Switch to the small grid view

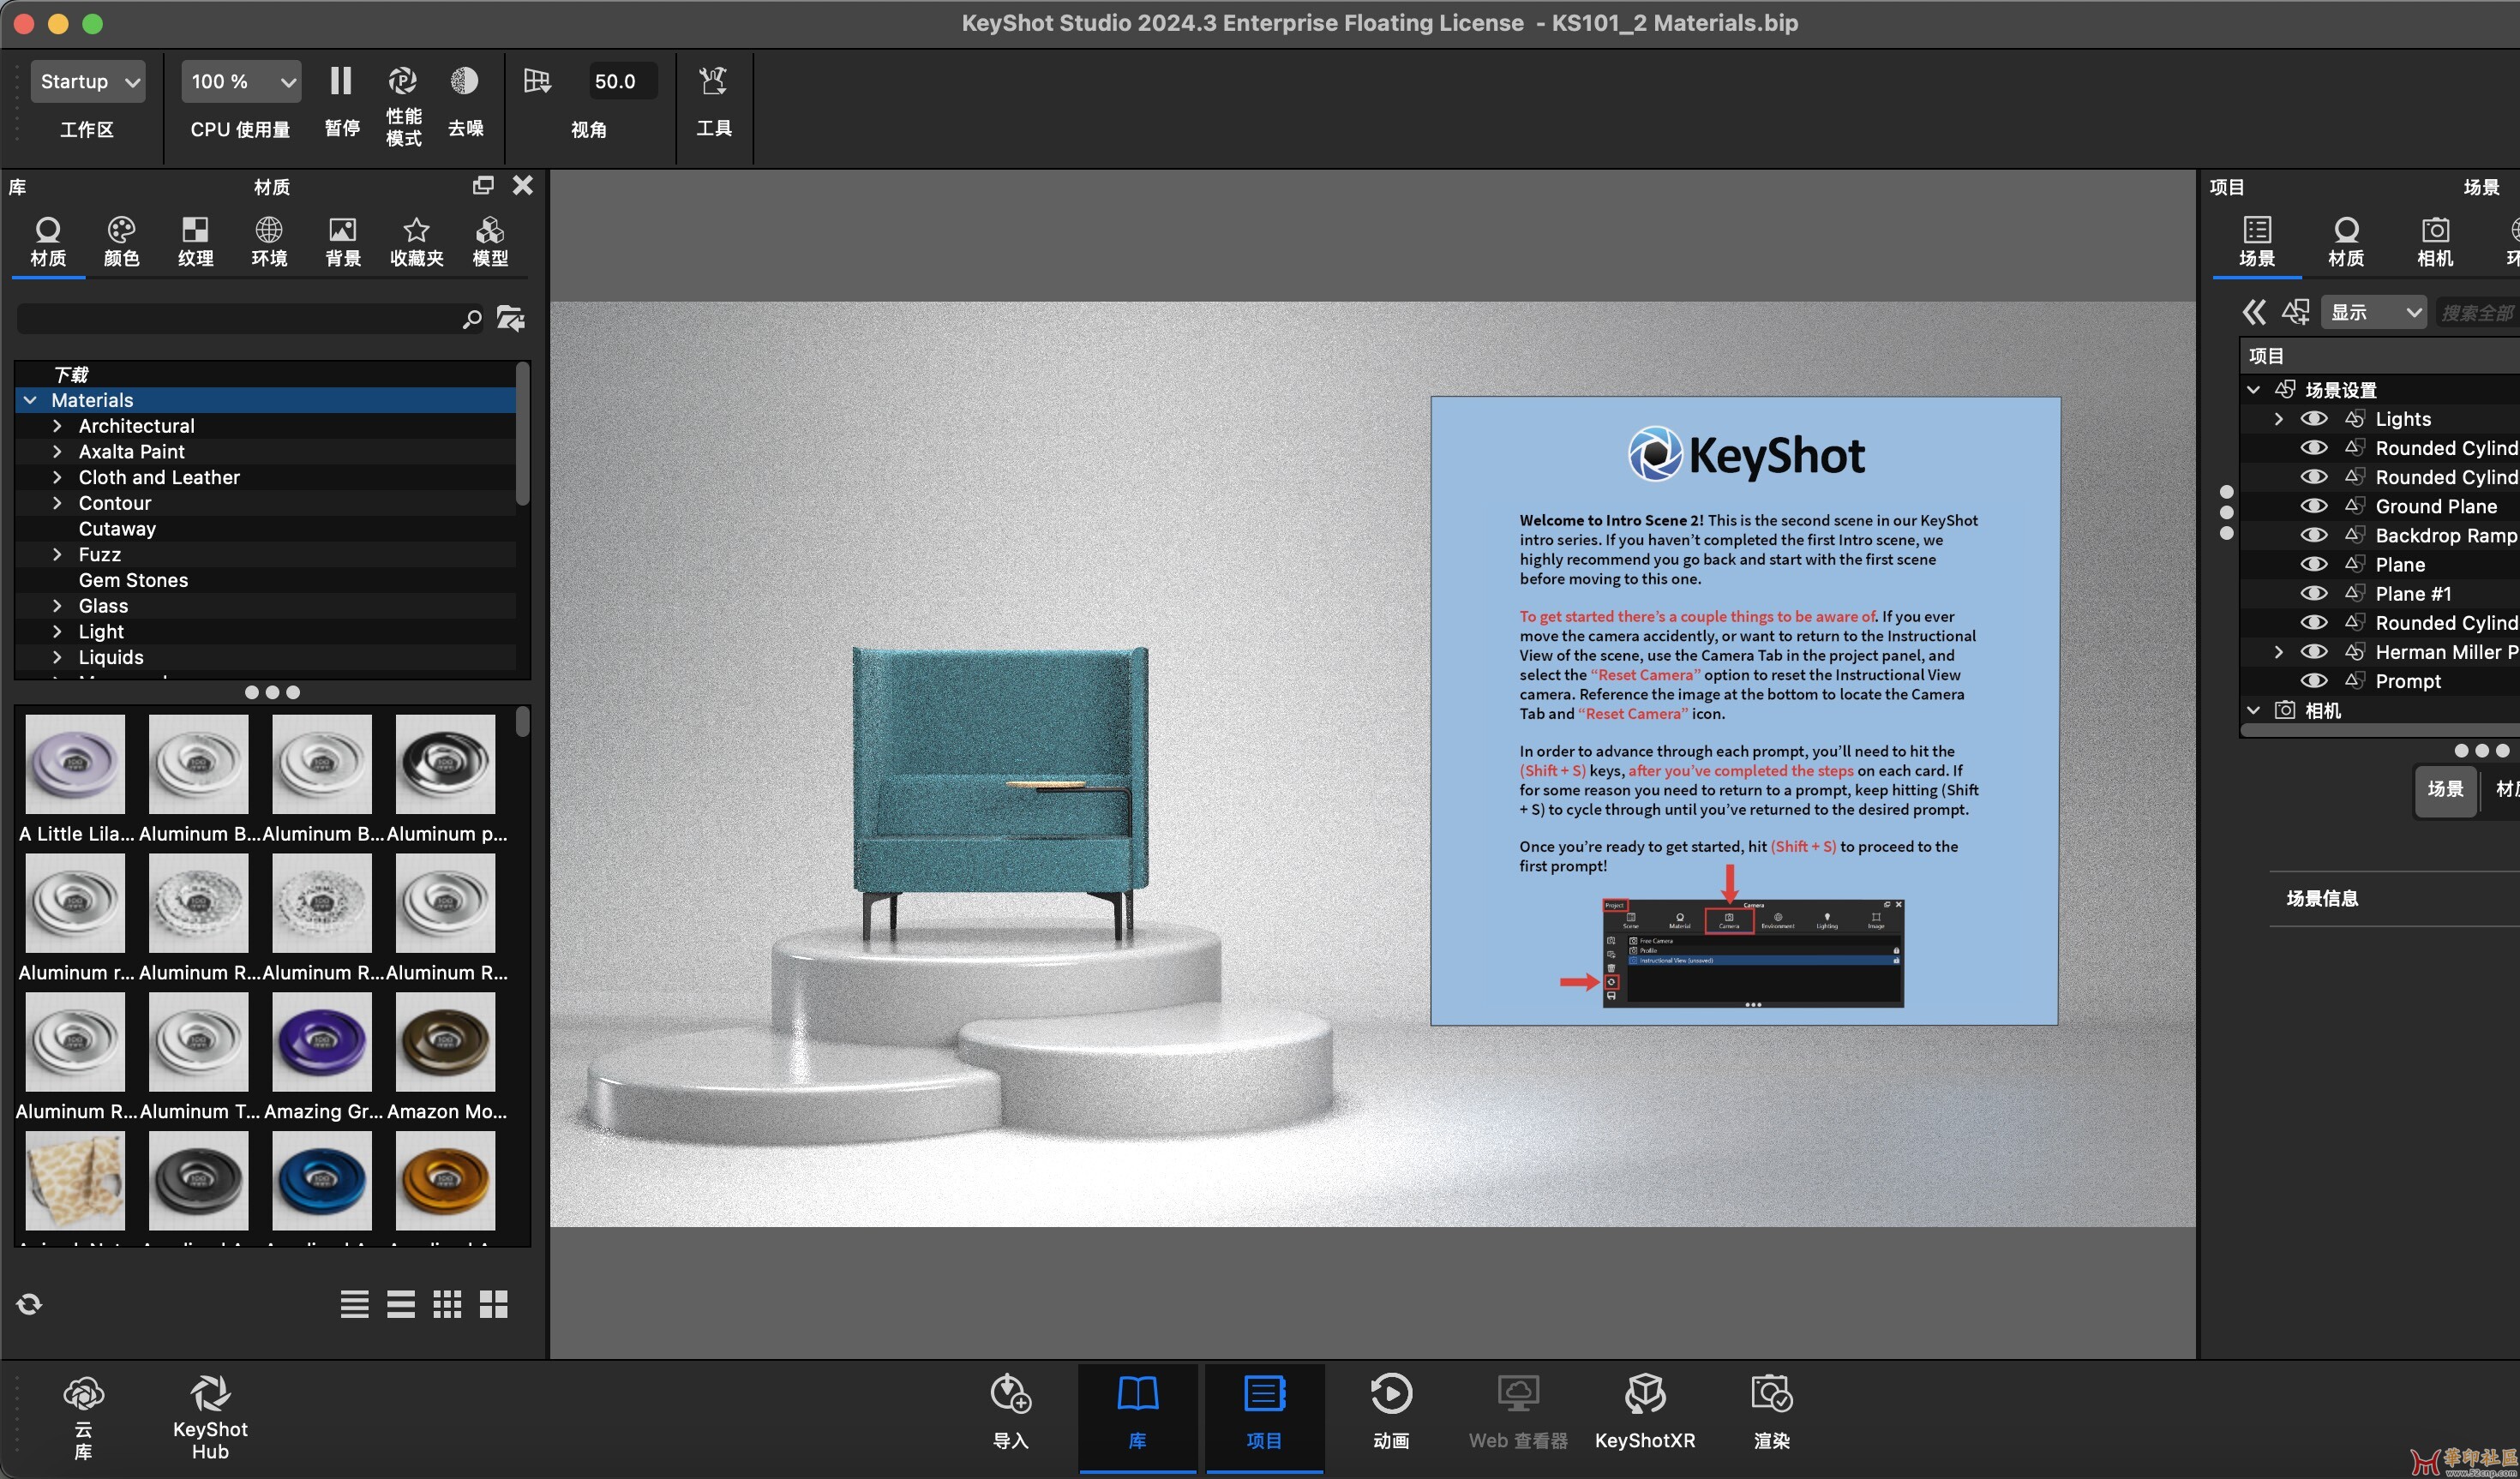tap(447, 1304)
